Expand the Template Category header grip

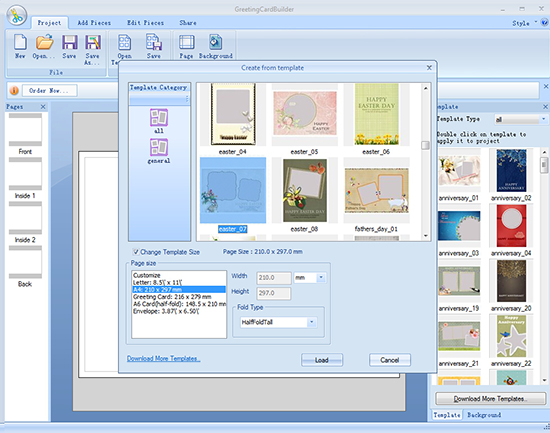187,99
